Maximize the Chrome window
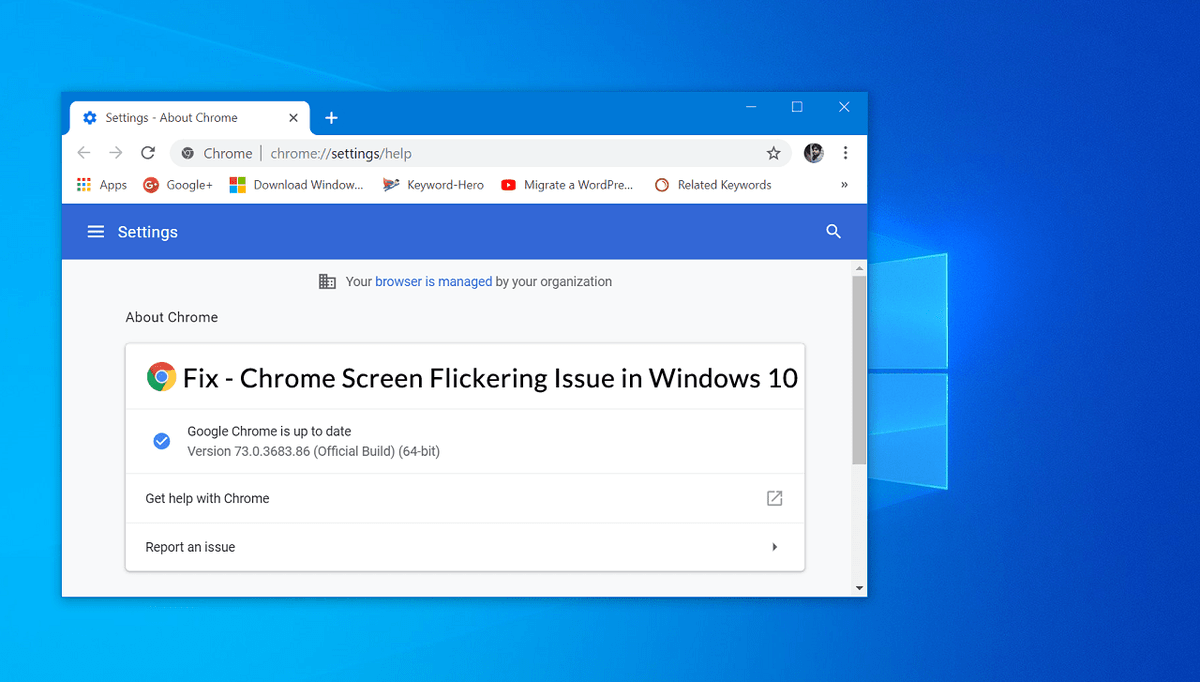1200x682 pixels. (797, 107)
